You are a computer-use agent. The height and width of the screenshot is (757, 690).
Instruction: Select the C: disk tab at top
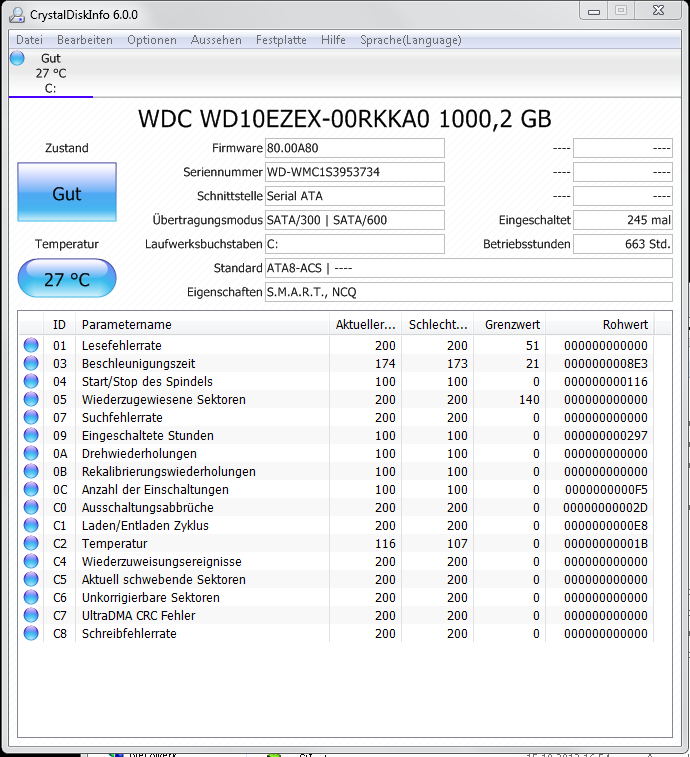pyautogui.click(x=51, y=73)
